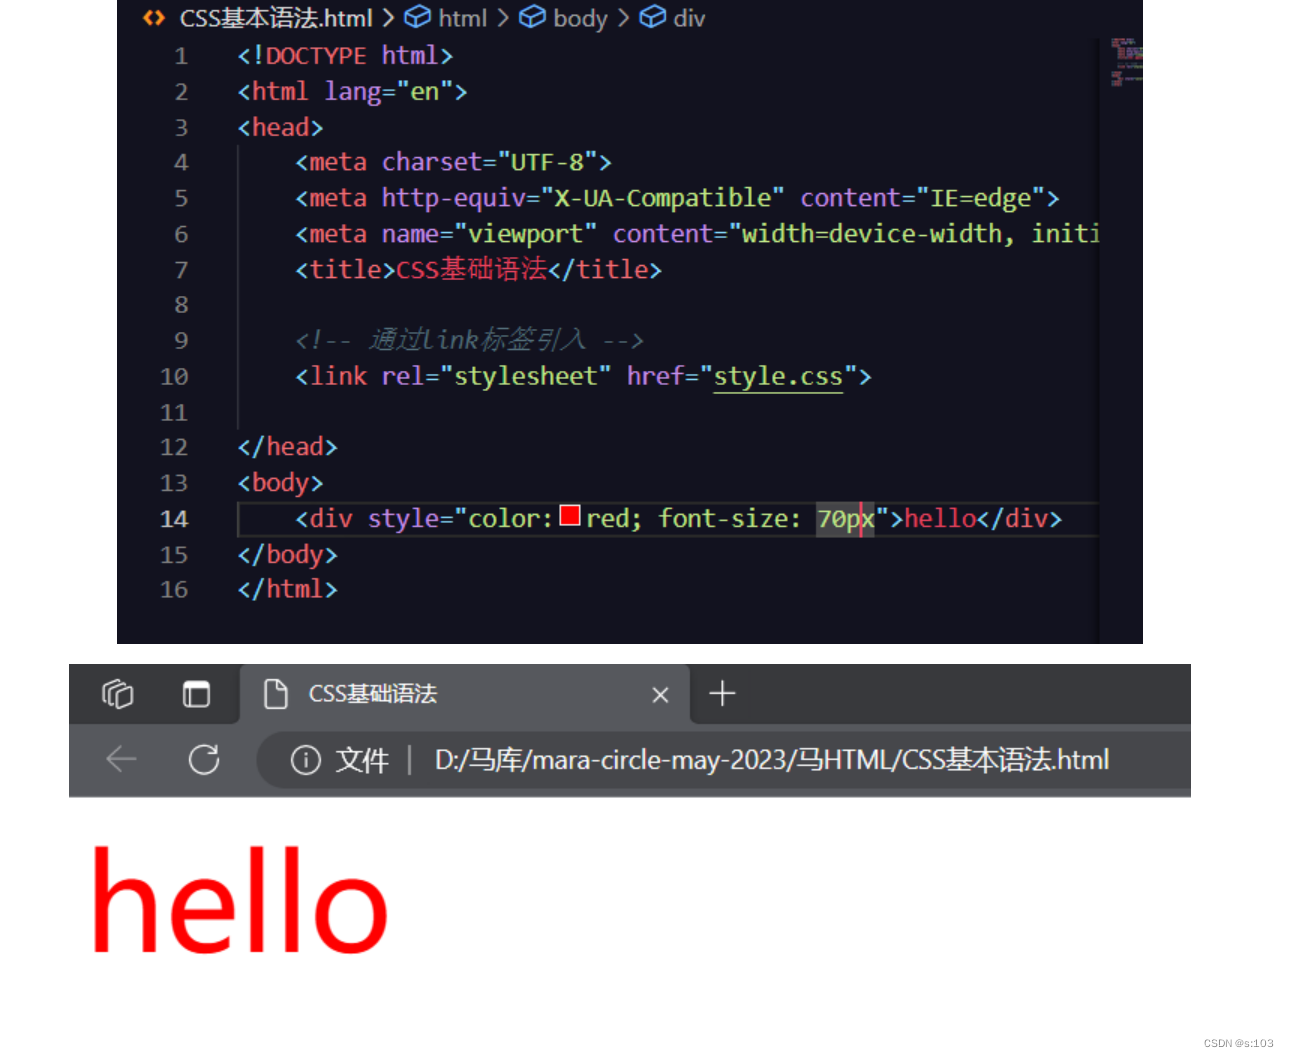Click the minimap preview of the editor

1125,63
